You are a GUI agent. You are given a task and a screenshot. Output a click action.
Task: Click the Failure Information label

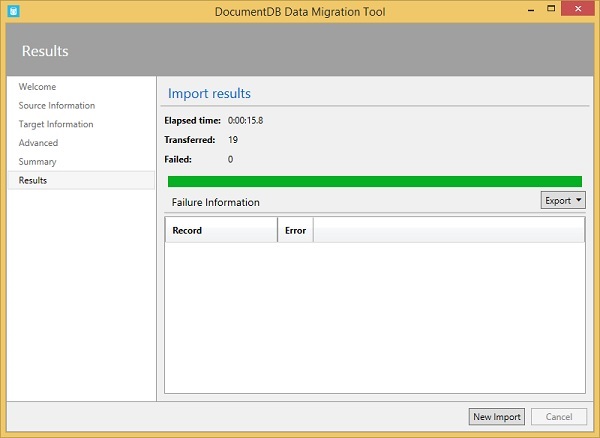pos(215,202)
